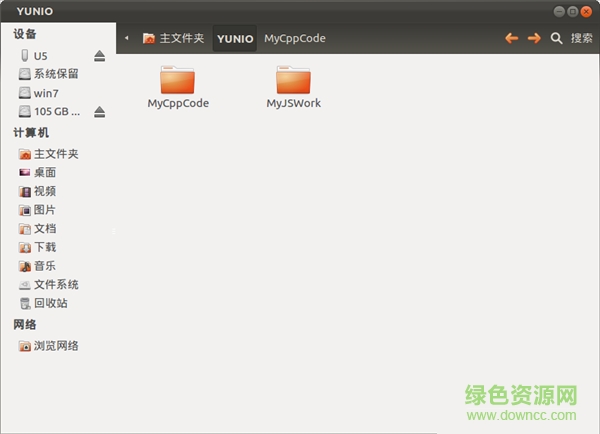Go back with the left arrow
600x434 pixels.
click(512, 38)
